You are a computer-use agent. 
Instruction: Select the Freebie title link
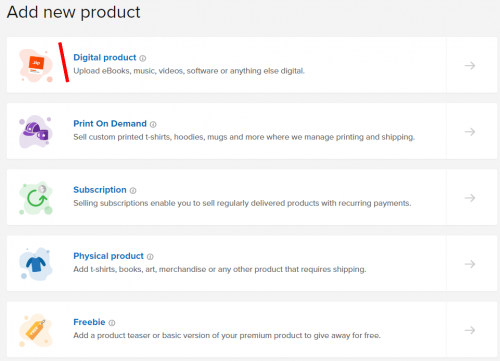point(89,322)
